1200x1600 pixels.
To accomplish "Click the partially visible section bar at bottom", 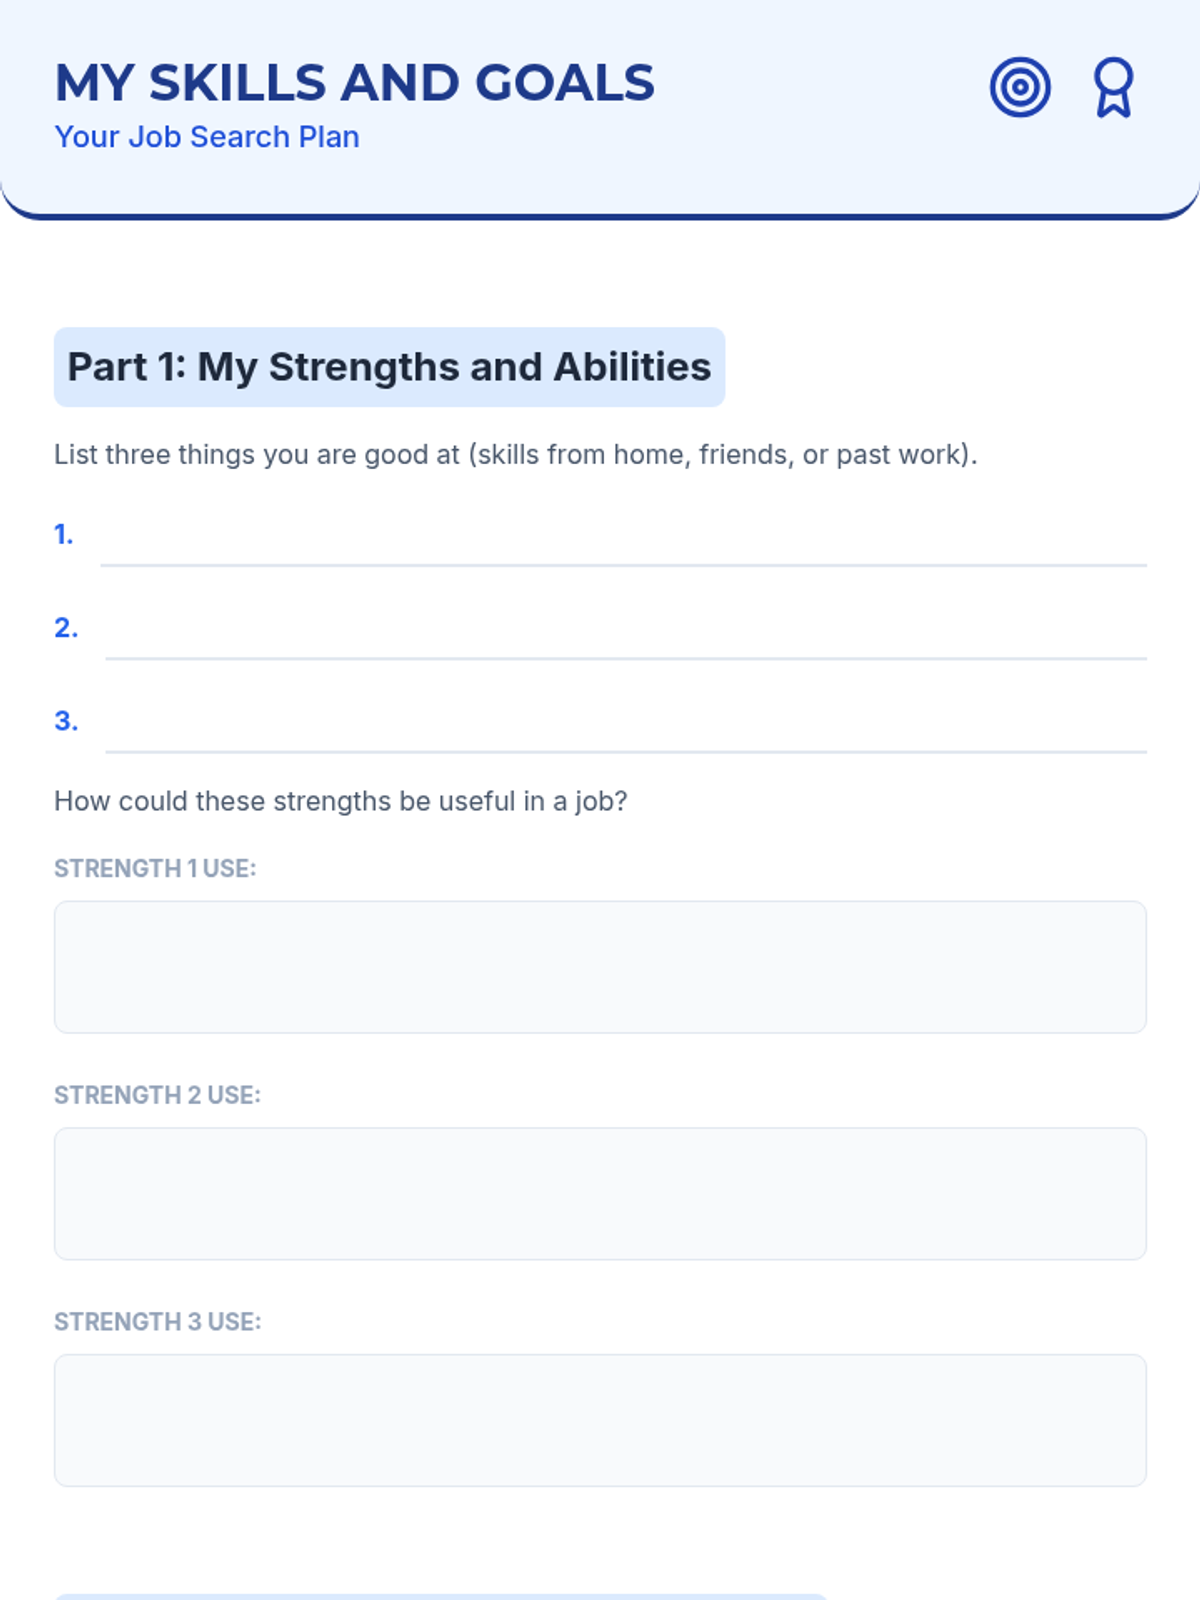I will pos(440,1596).
